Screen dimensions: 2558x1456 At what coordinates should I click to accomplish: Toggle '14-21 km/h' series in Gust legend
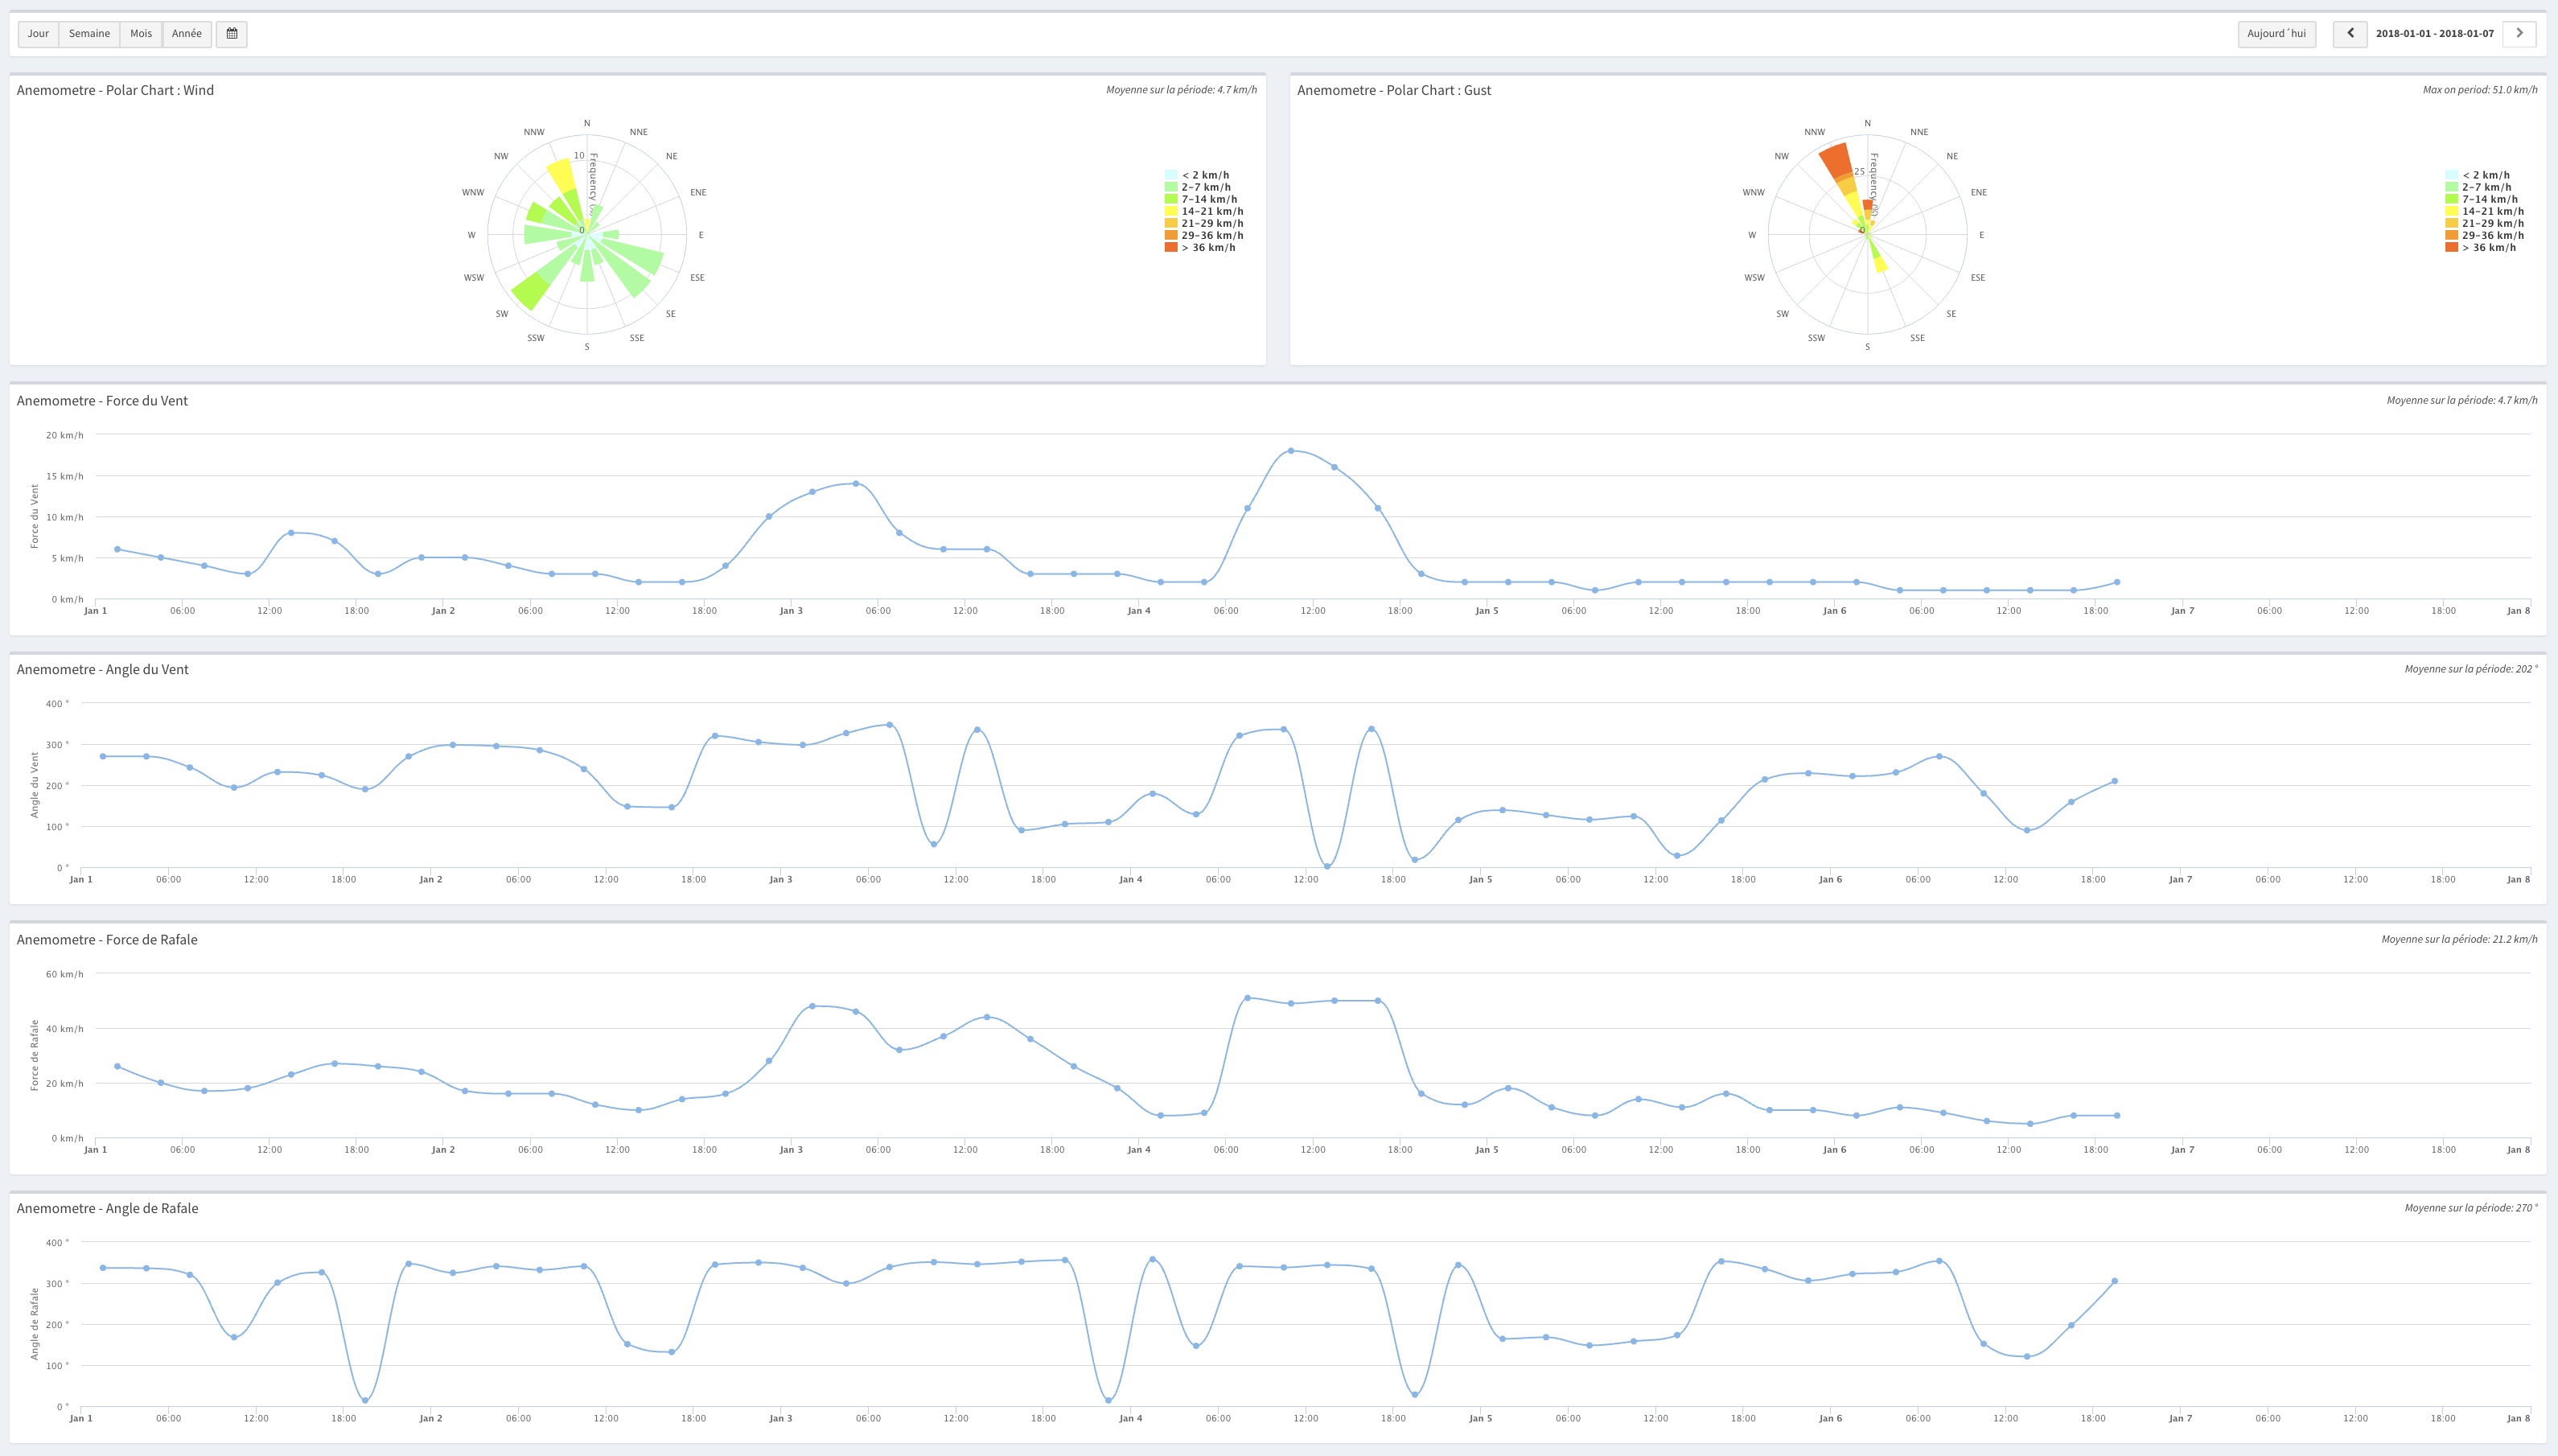2492,211
